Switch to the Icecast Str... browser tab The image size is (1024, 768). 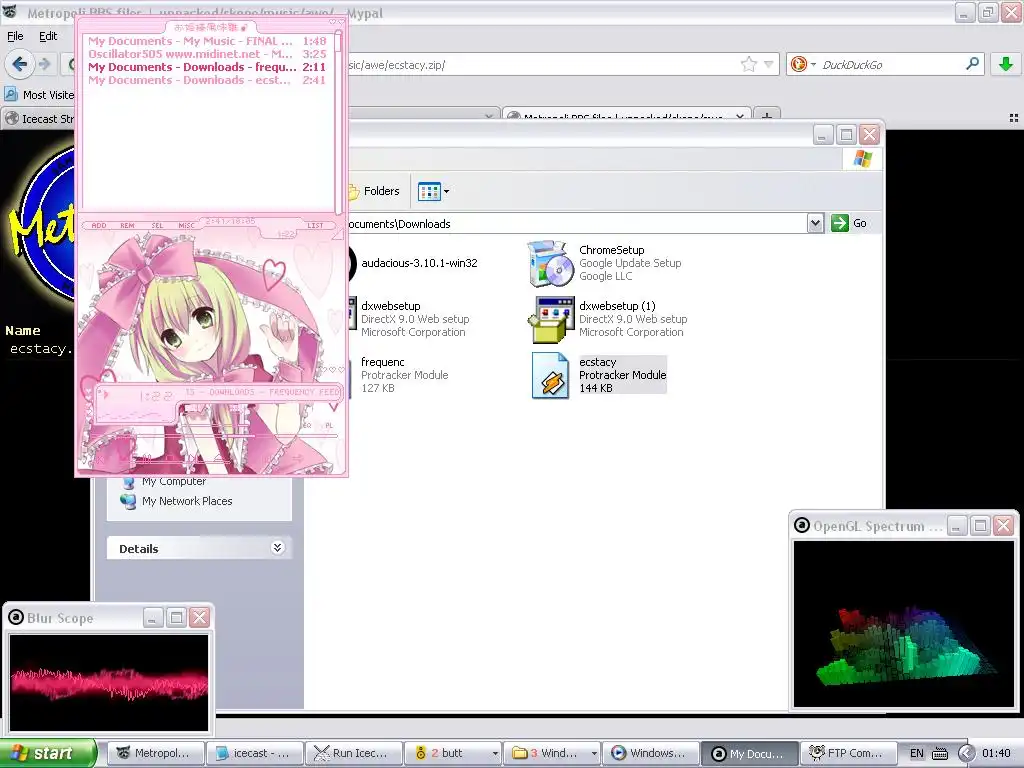39,119
